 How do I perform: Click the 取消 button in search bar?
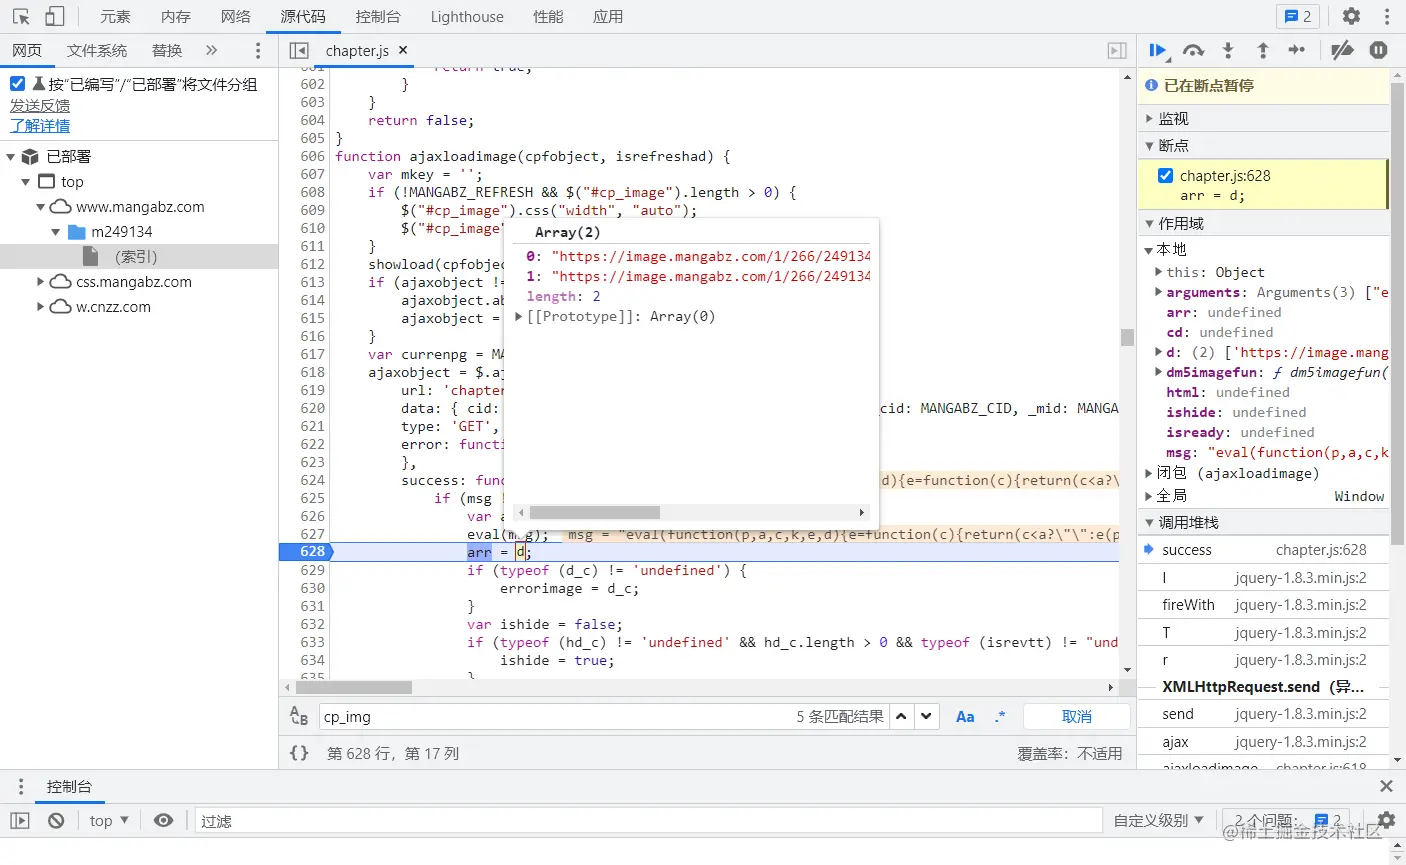[1077, 716]
